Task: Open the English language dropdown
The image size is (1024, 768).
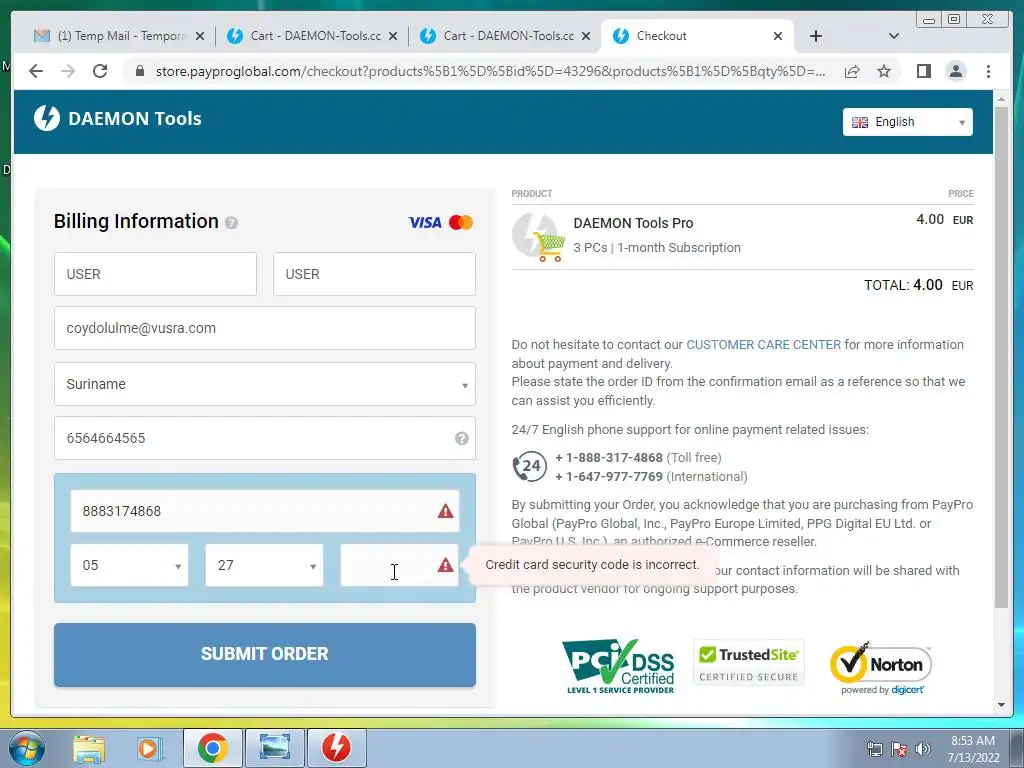Action: point(908,122)
